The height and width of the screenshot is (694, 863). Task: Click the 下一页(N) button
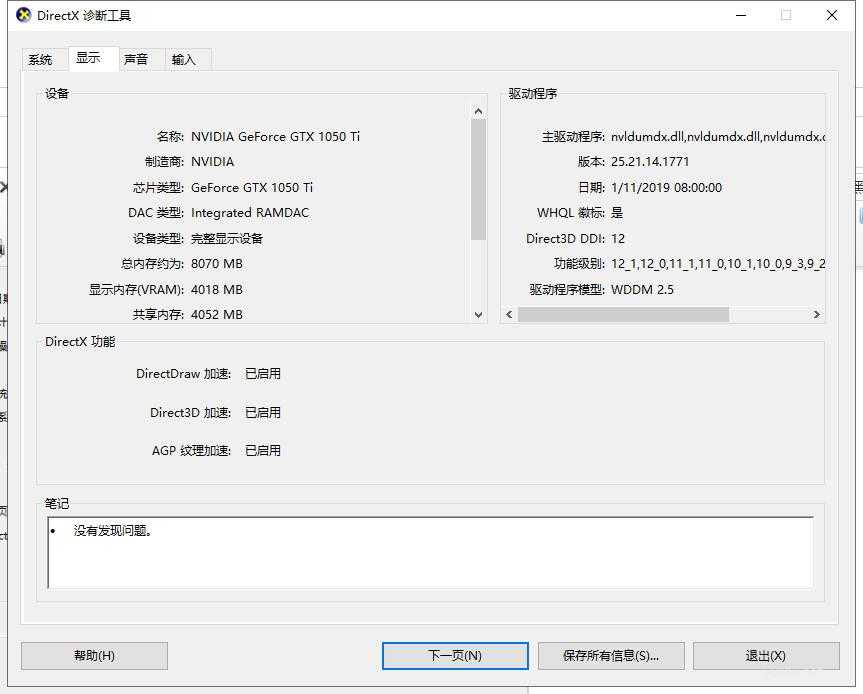click(455, 656)
